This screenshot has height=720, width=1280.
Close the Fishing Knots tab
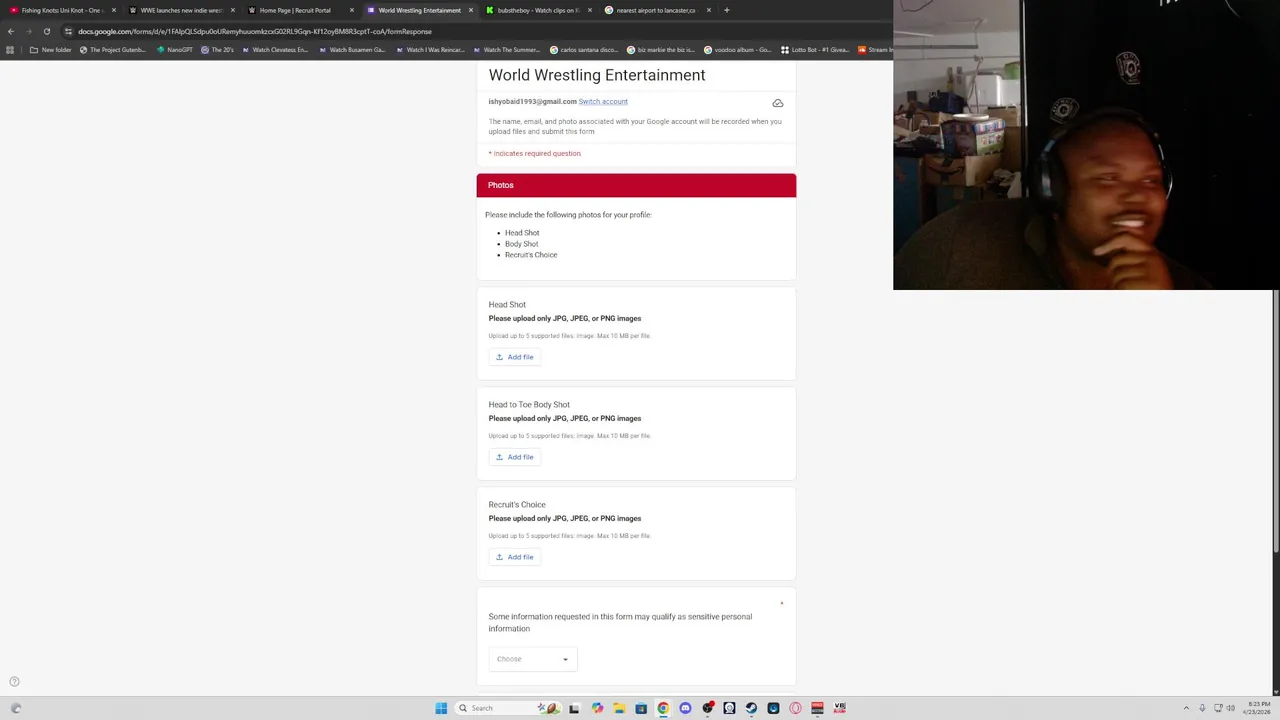[113, 10]
